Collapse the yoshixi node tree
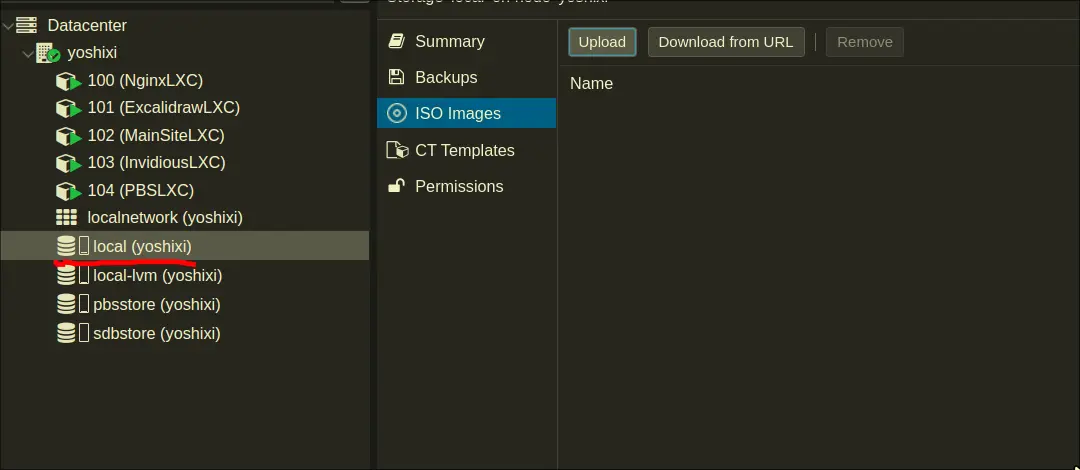 (27, 53)
